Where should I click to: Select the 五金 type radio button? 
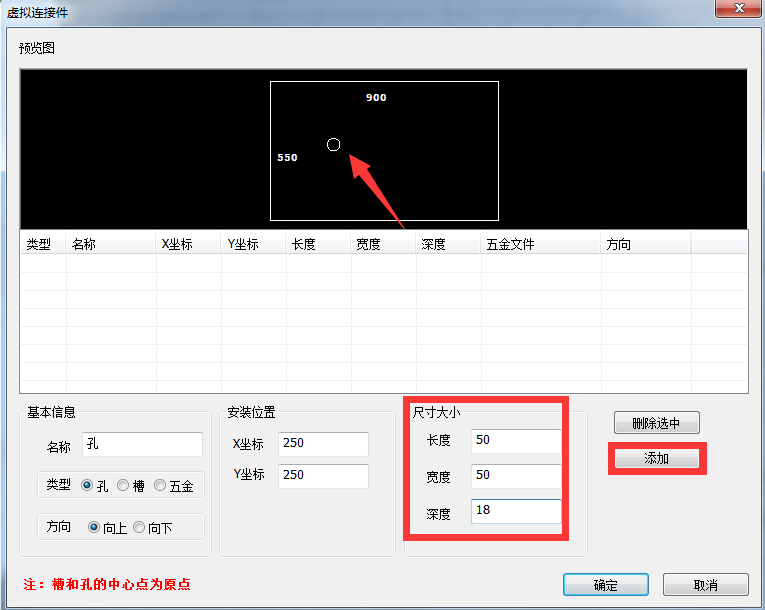pyautogui.click(x=160, y=486)
